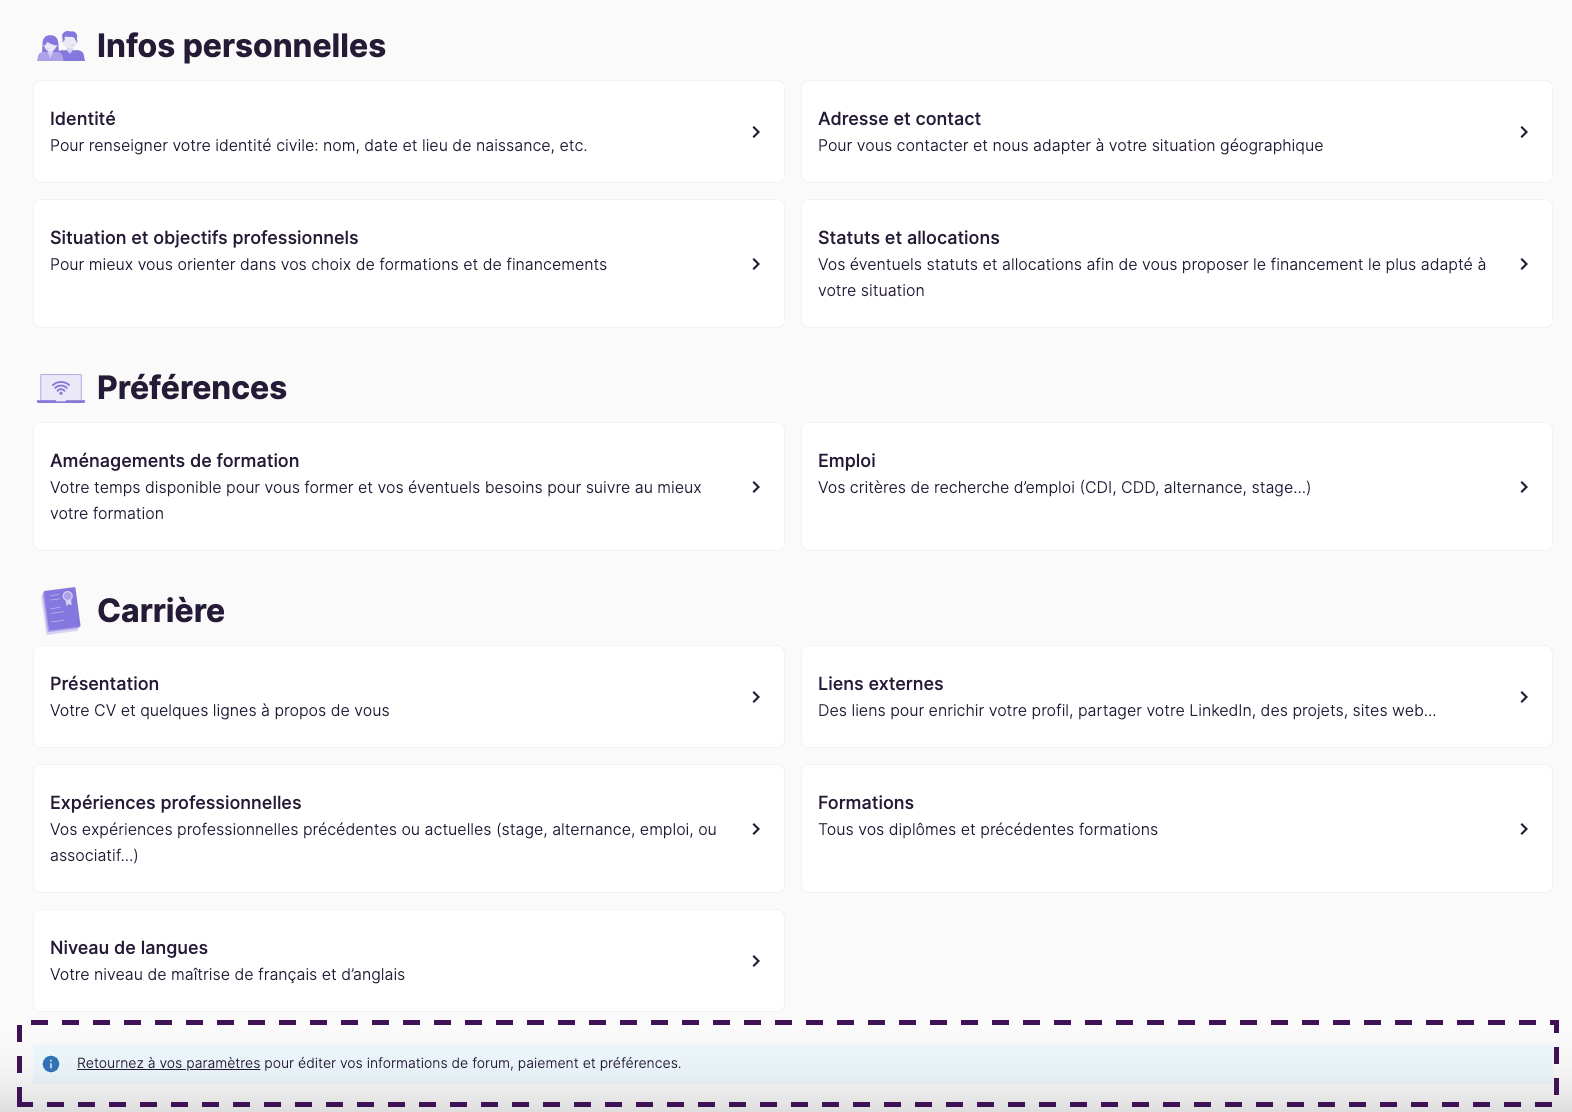Click the chevron for Aménagements de formation
Screen dimensions: 1572x1112
(756, 487)
